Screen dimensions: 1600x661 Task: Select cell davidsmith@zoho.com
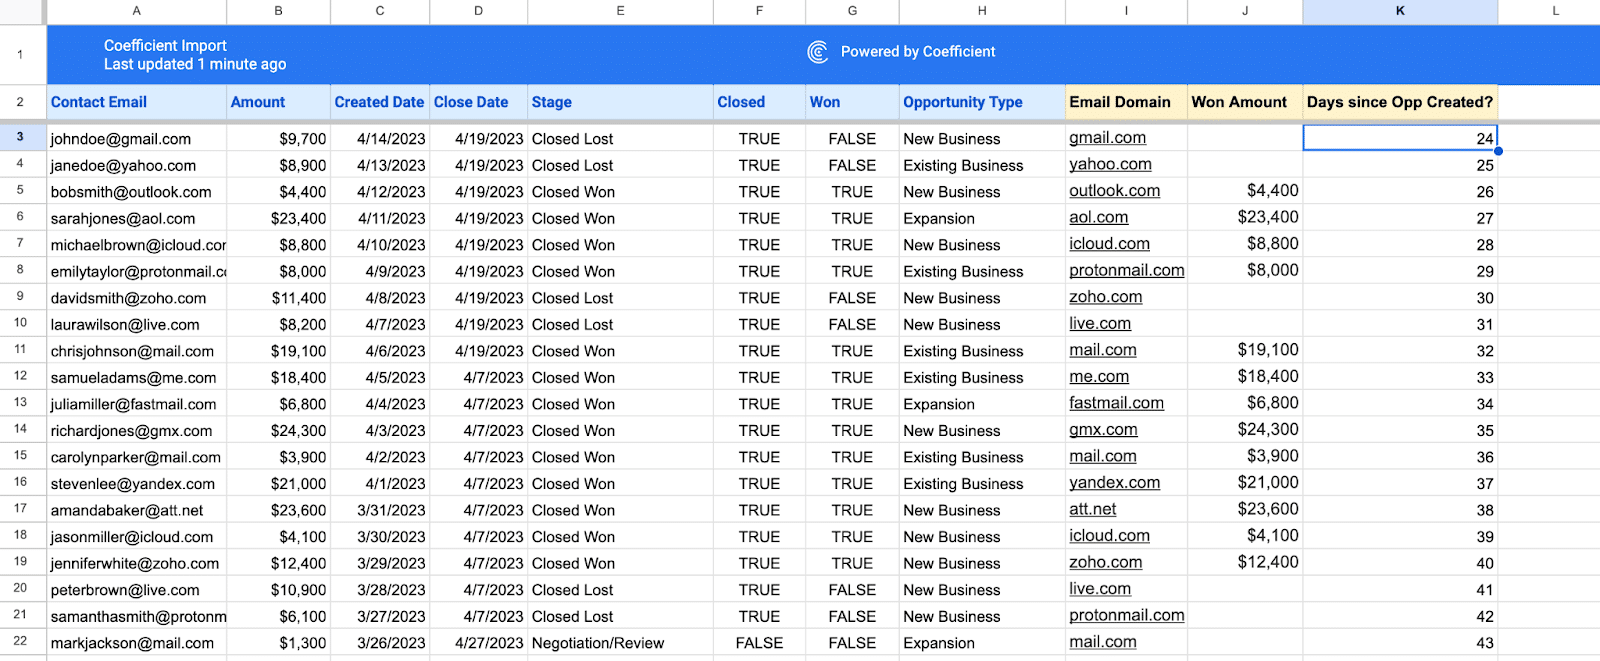(x=137, y=298)
